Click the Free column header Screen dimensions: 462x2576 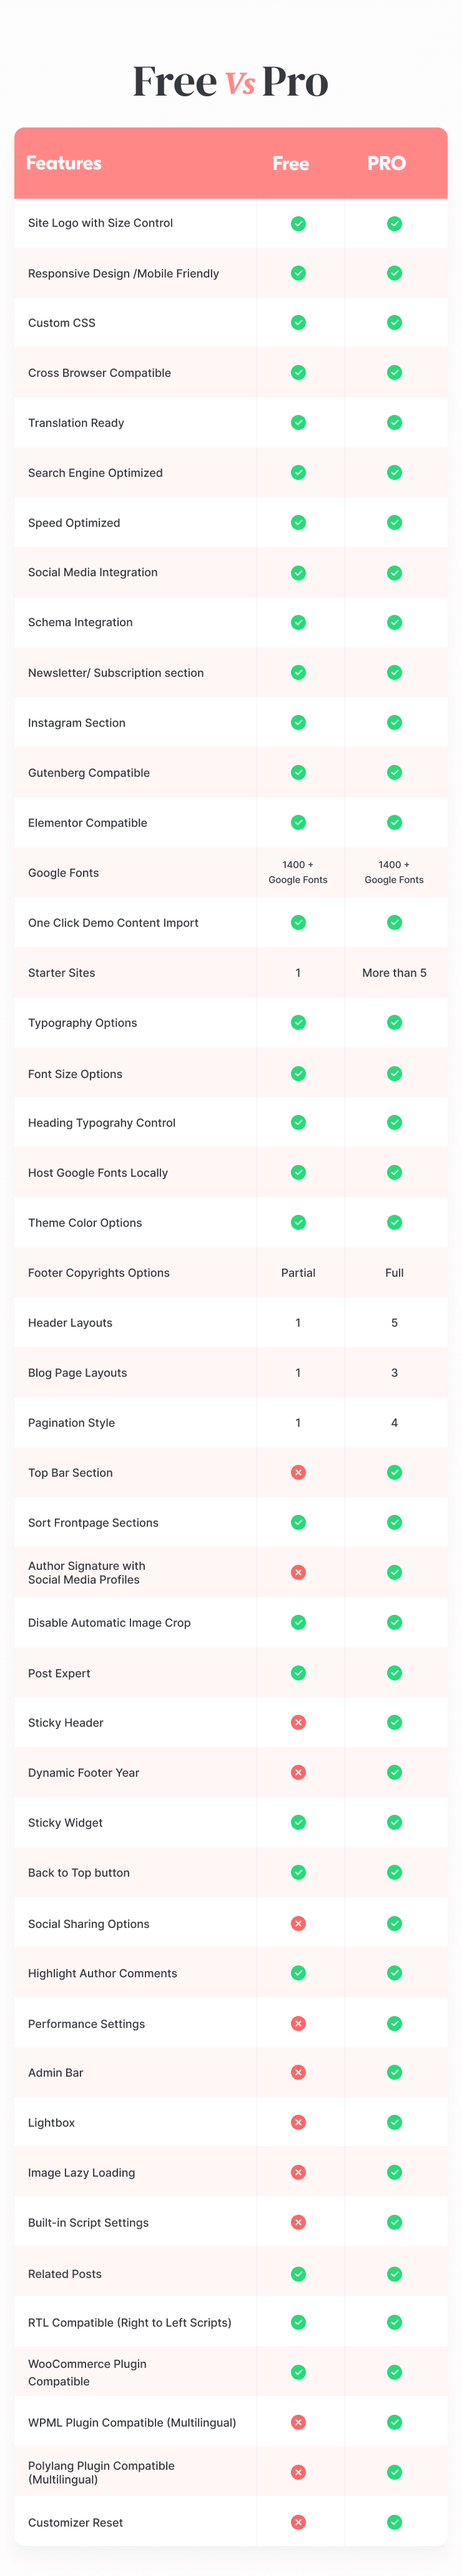point(291,163)
